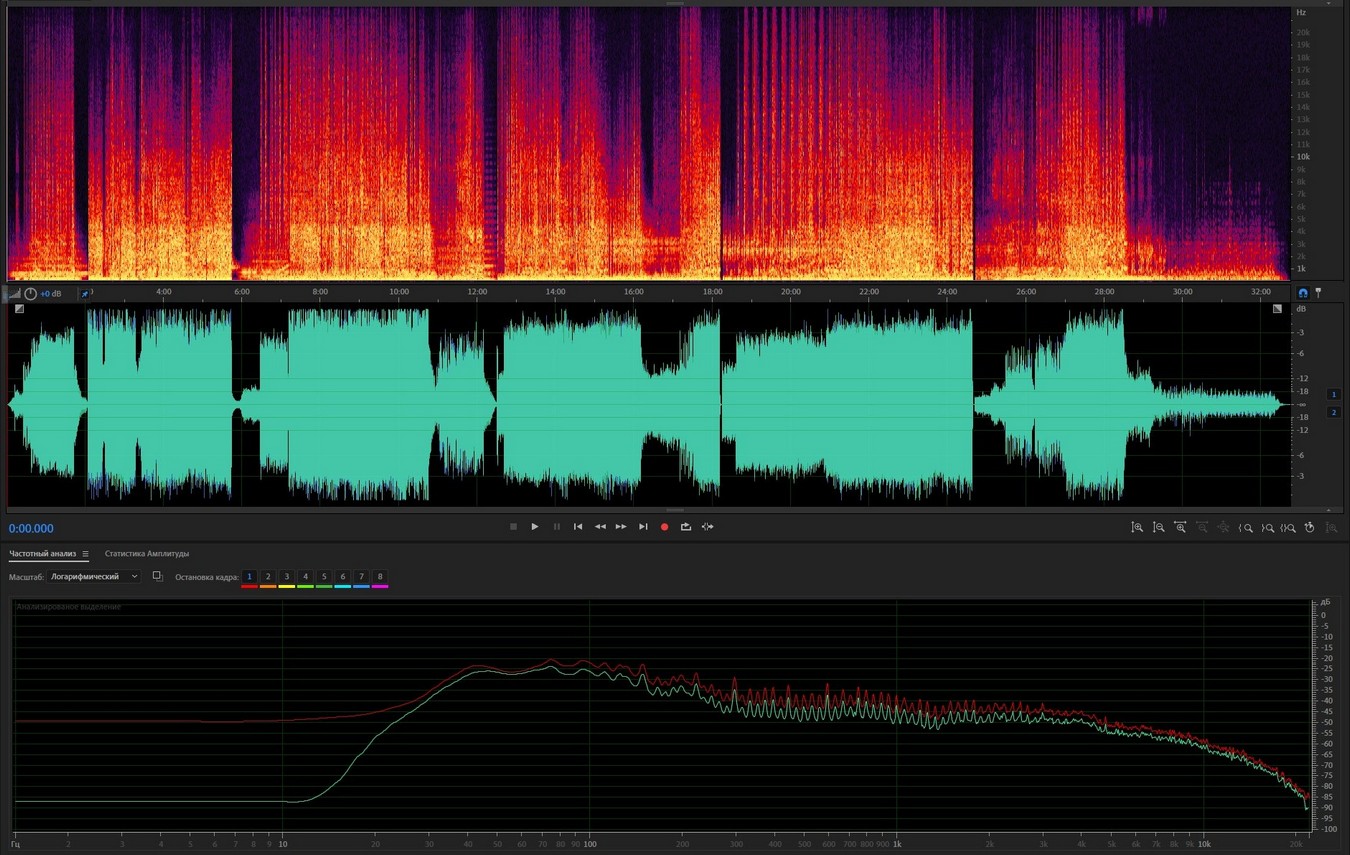Select the Частотный анализ tab
The width and height of the screenshot is (1350, 855).
42,554
